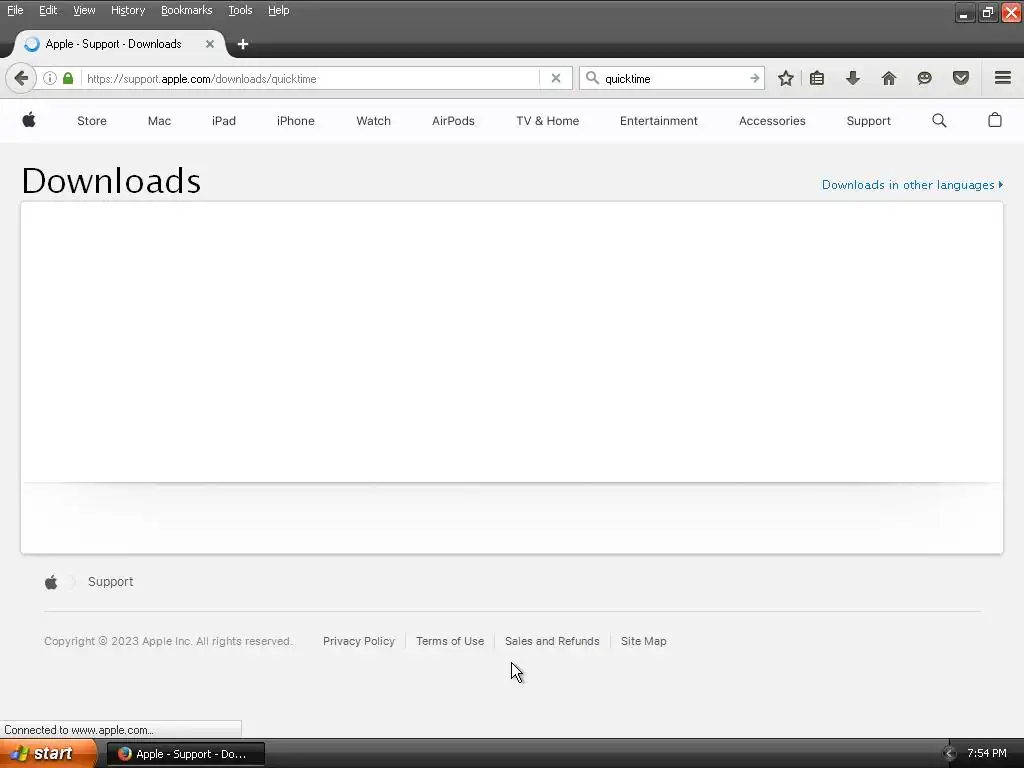Open Entertainment navigation link

[659, 121]
